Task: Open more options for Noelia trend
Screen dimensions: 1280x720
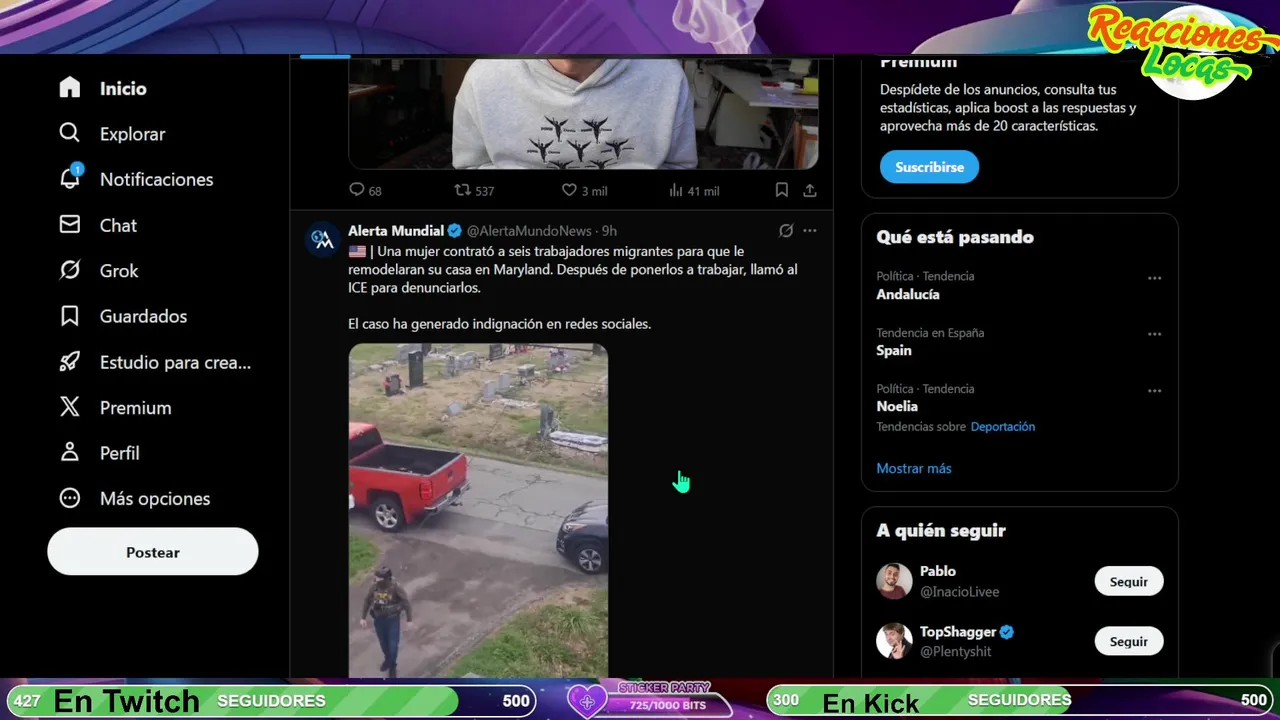Action: pyautogui.click(x=1155, y=391)
